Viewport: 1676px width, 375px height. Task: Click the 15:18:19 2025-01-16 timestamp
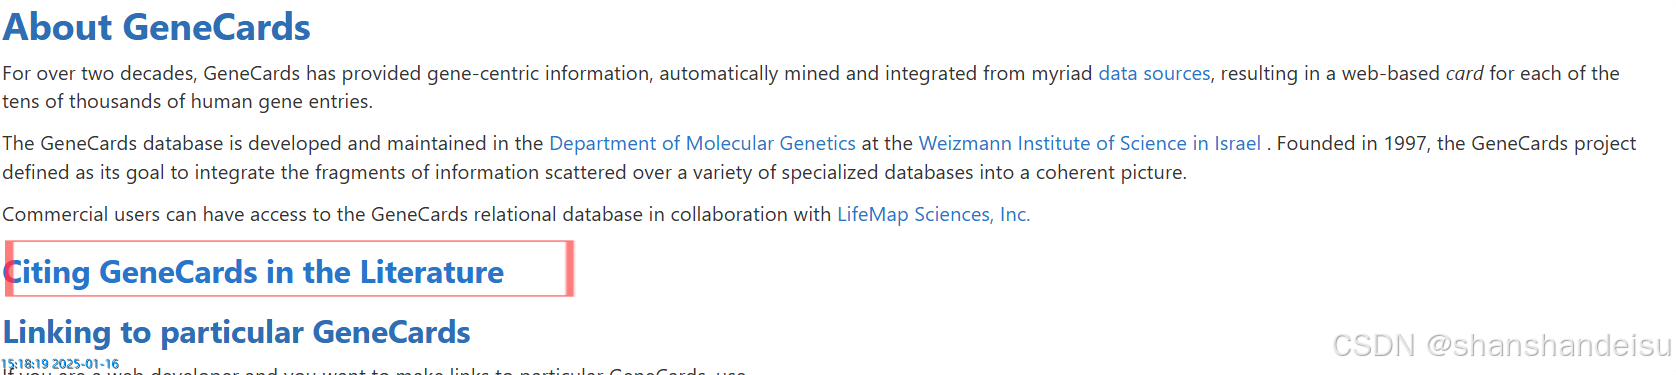60,364
